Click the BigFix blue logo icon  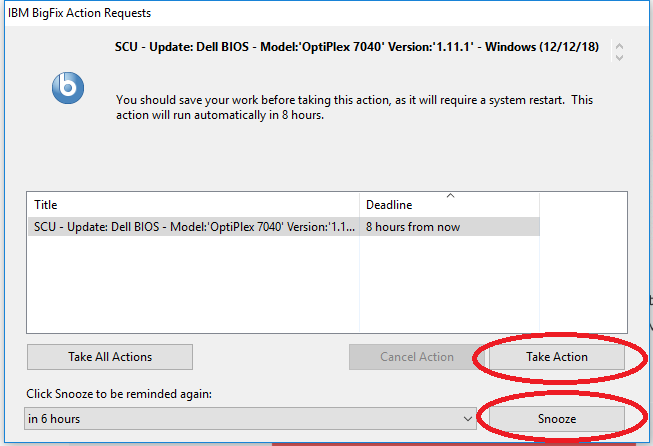click(68, 88)
